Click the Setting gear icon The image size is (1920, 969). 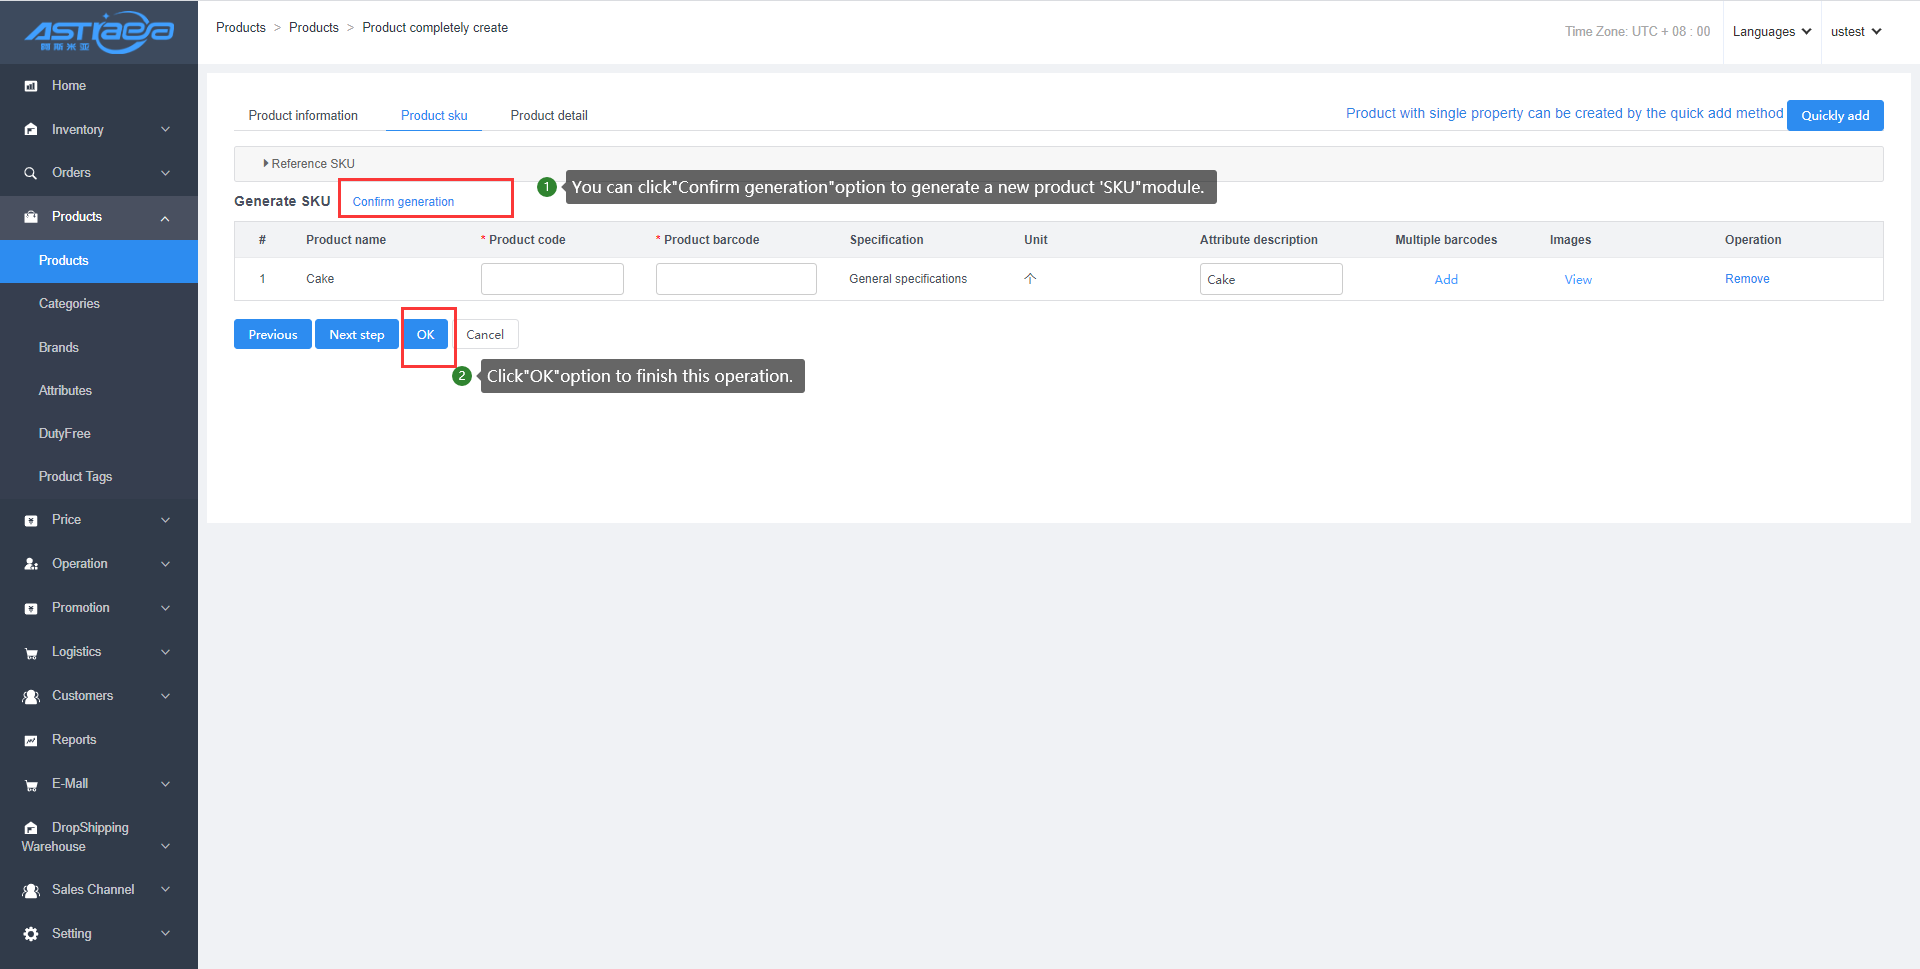[x=31, y=934]
